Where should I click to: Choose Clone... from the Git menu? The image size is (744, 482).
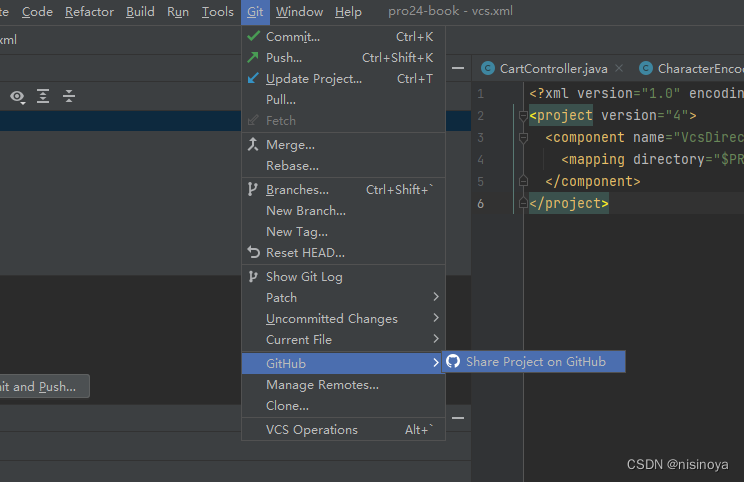pyautogui.click(x=344, y=406)
